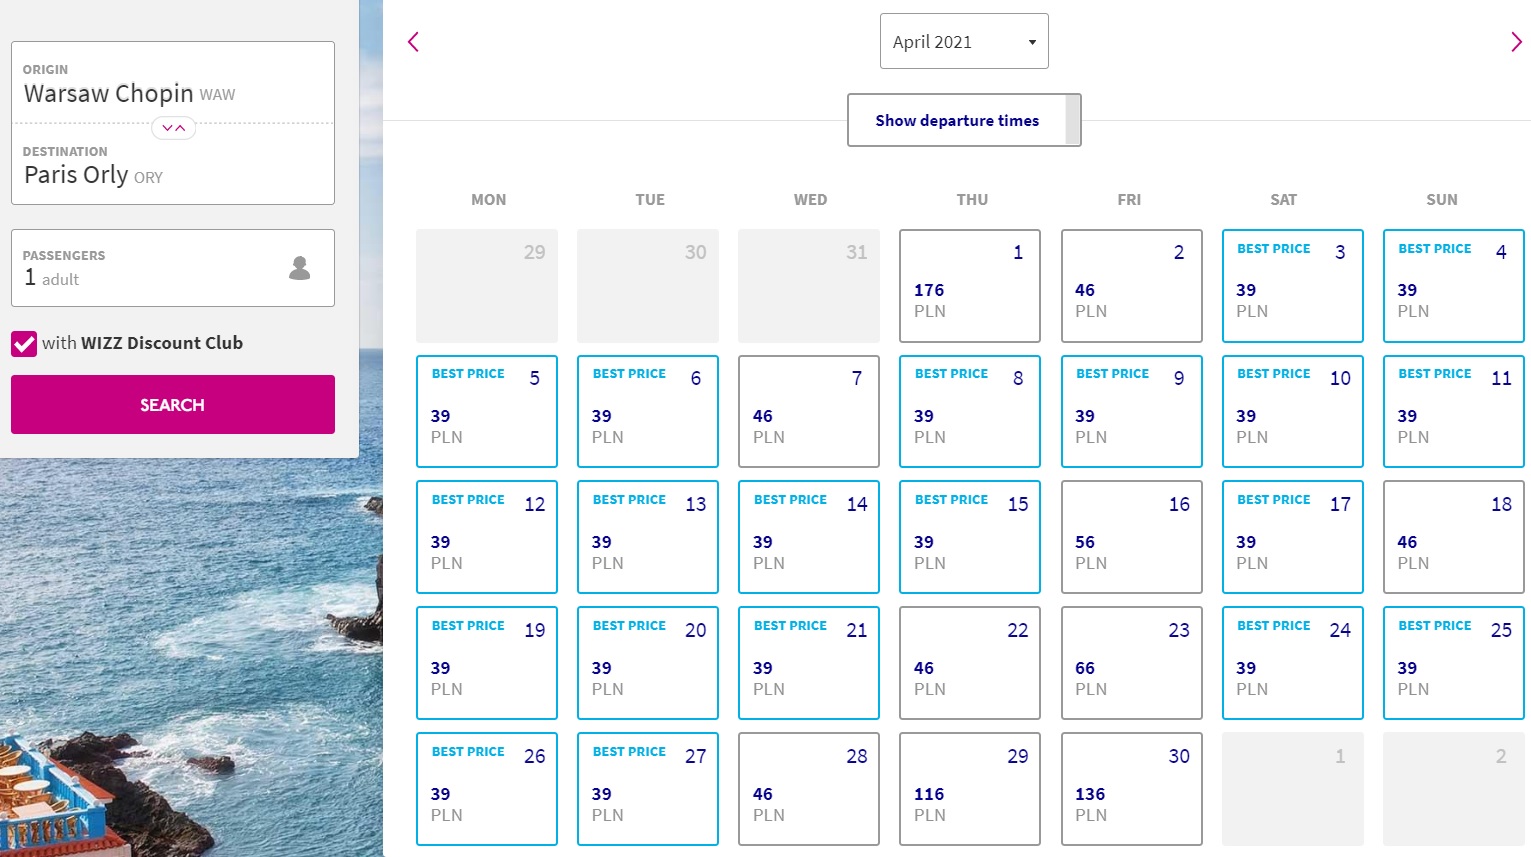Open the passengers selector showing 1 adult
Viewport: 1531px width, 857px height.
coord(173,268)
